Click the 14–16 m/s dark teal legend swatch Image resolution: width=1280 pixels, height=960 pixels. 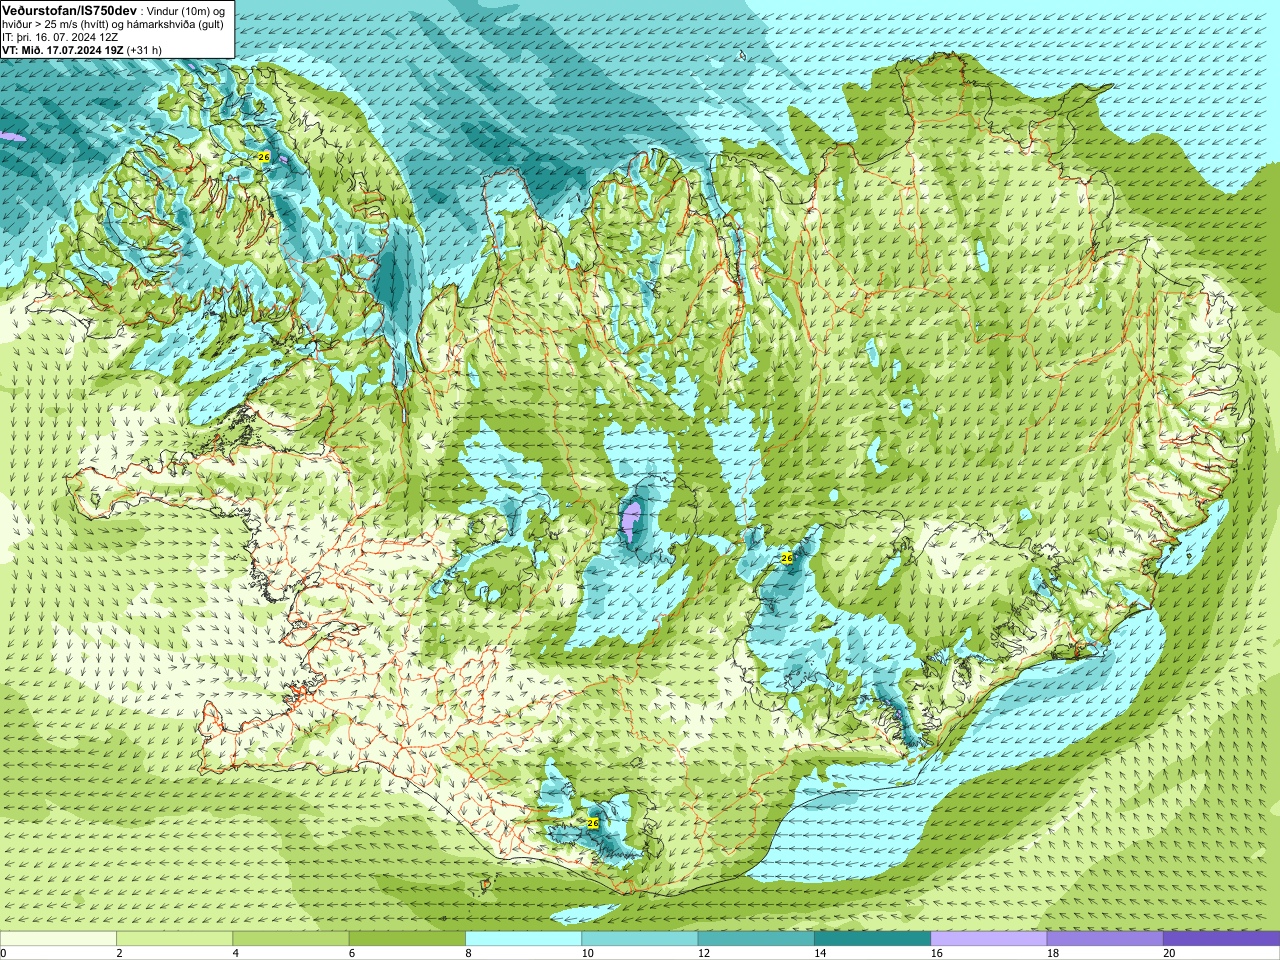(x=872, y=939)
